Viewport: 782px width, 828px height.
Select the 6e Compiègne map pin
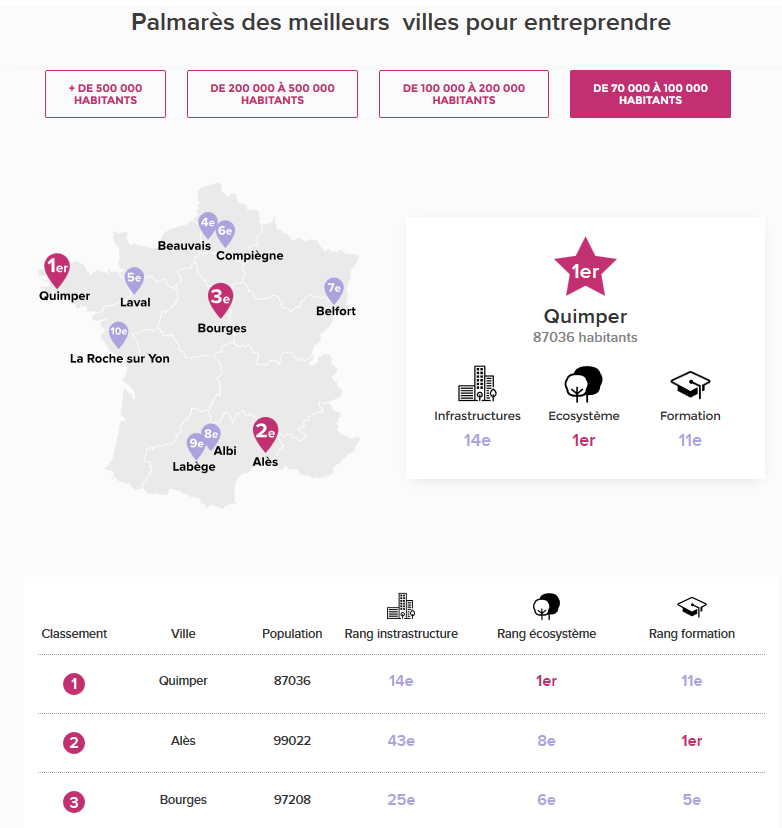(x=226, y=233)
